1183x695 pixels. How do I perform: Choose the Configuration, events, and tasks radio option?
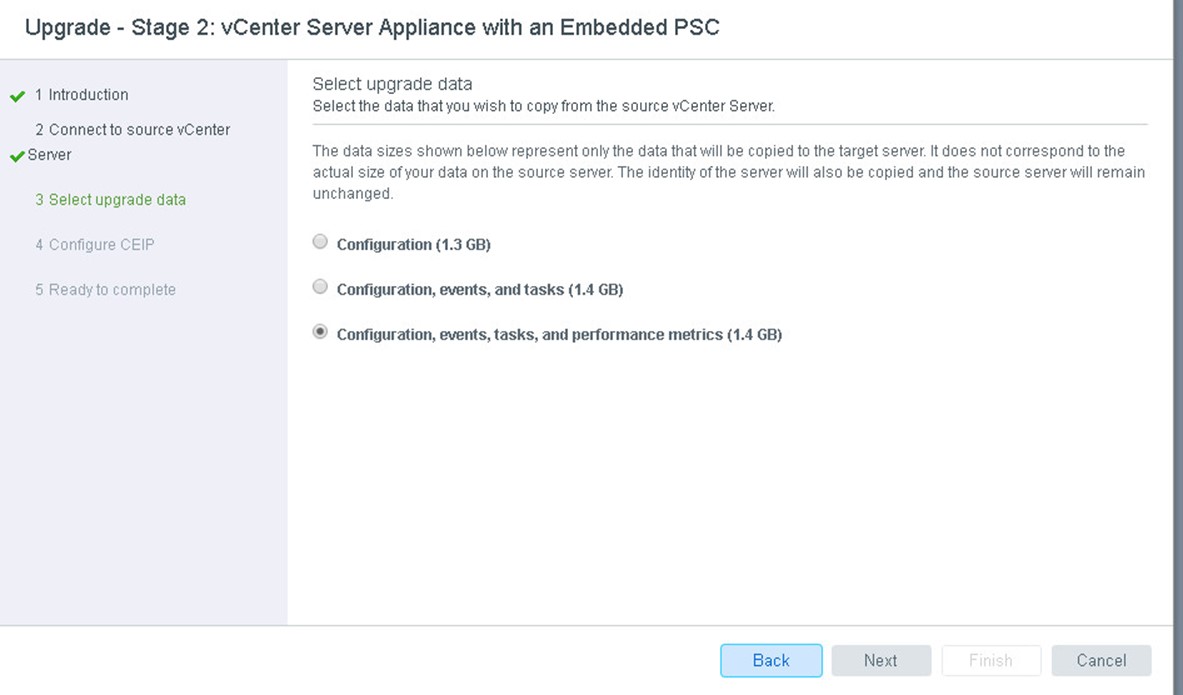point(320,287)
